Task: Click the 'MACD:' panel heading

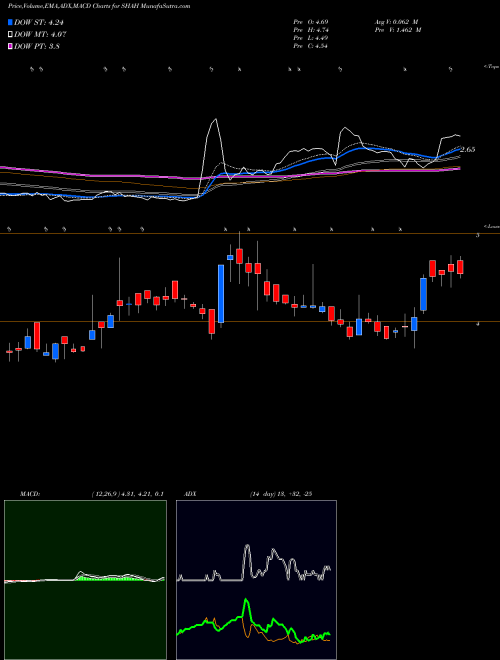Action: (x=30, y=494)
